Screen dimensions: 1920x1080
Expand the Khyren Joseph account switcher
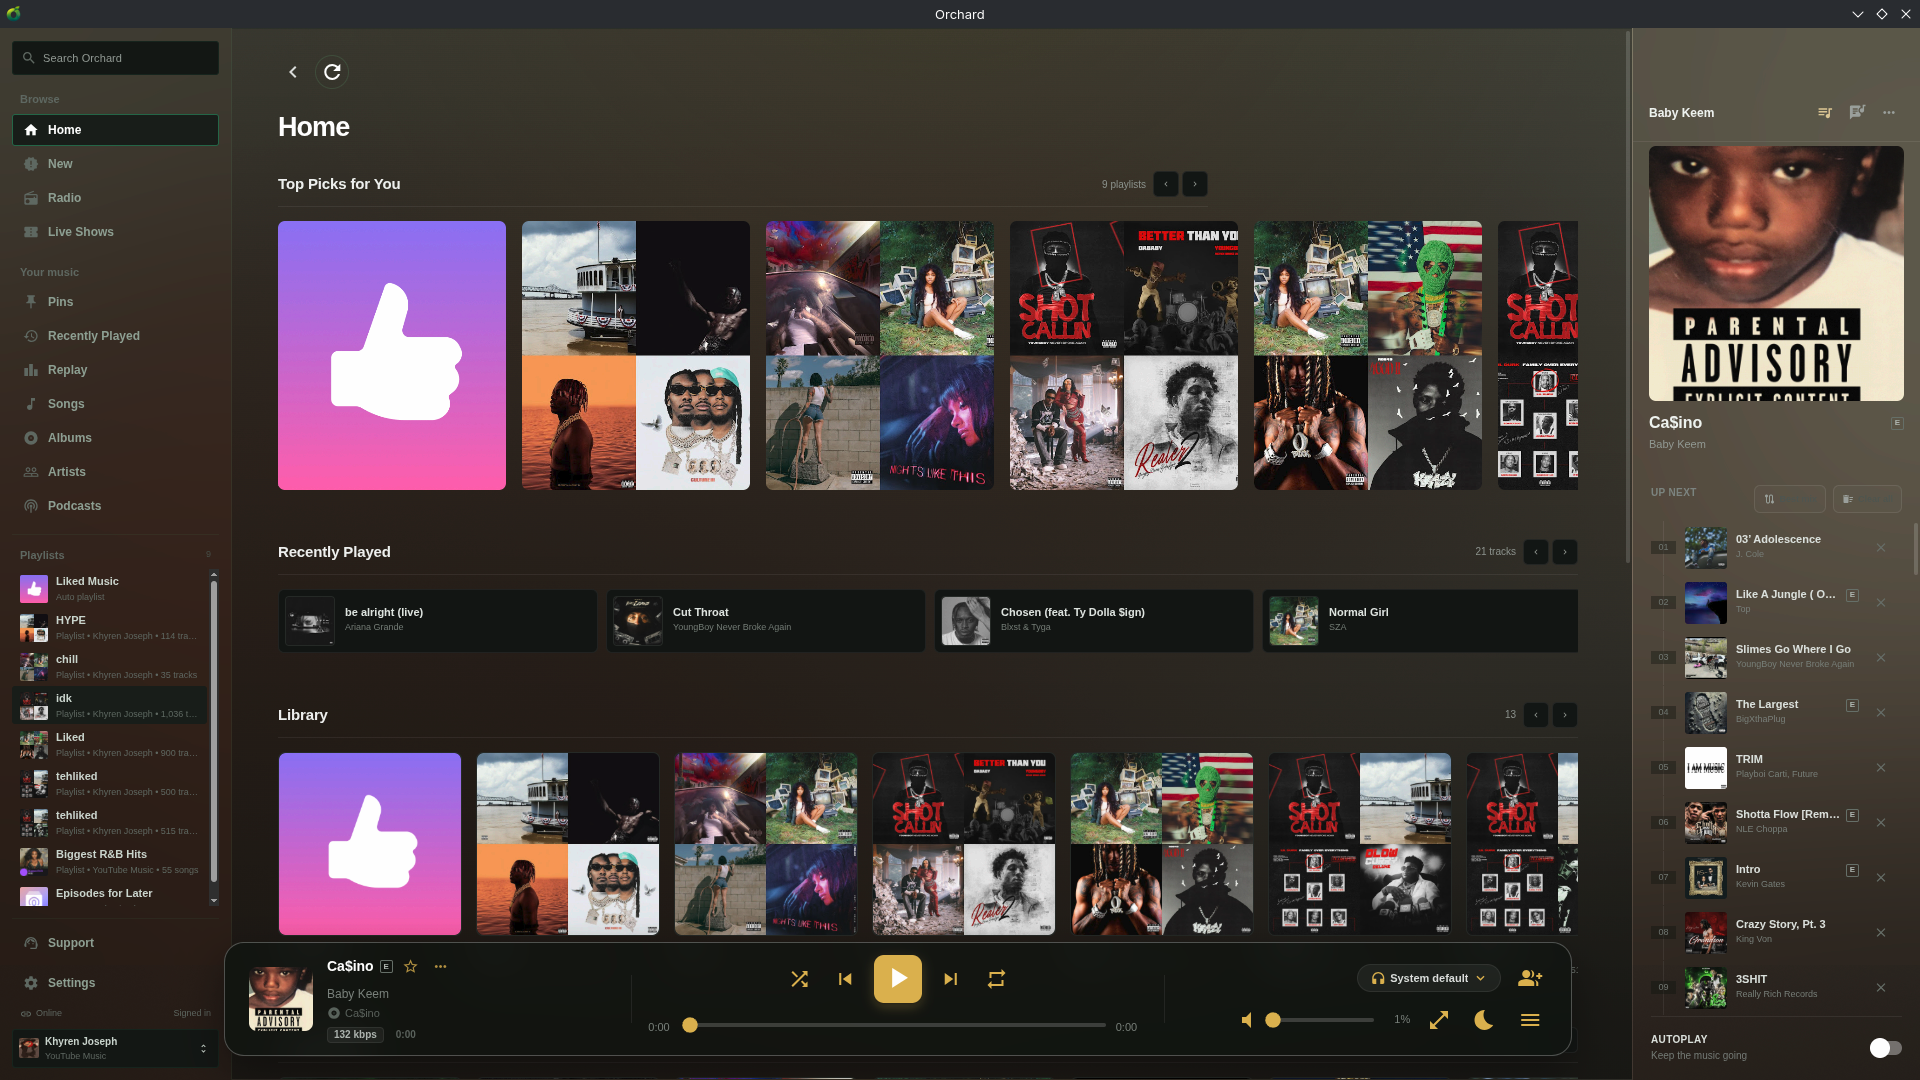tap(115, 1048)
